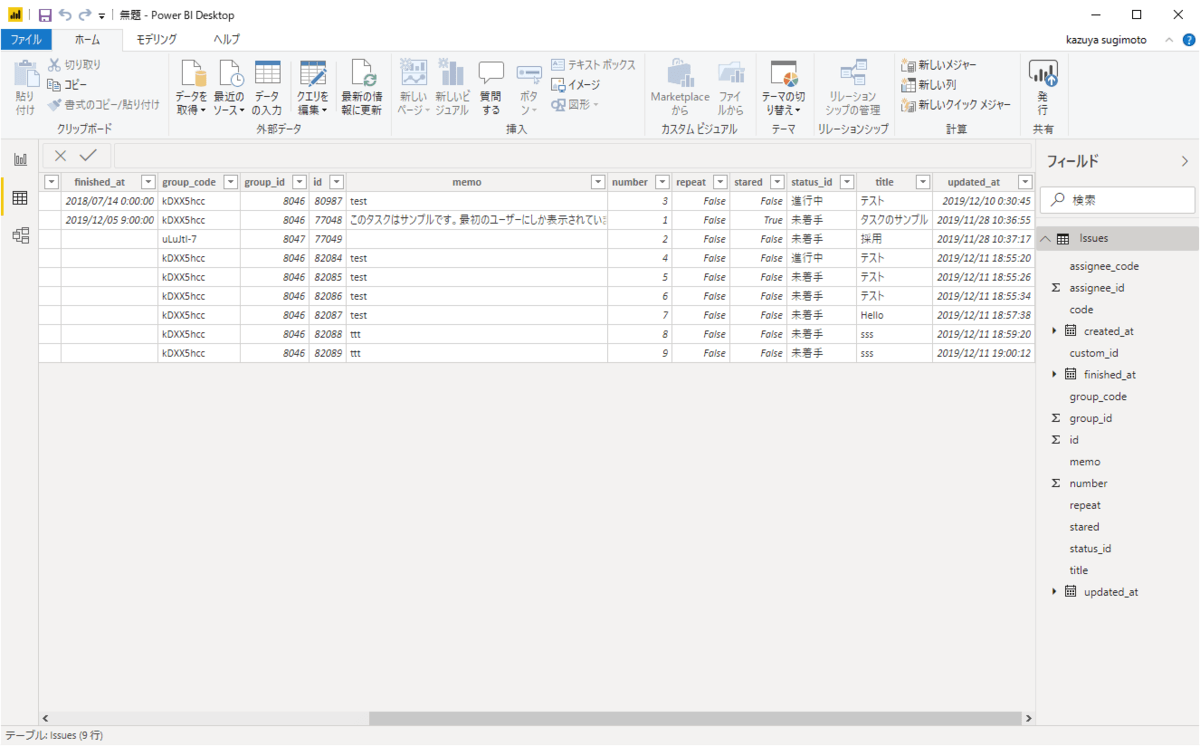Click the Fields 検索 search box

(x=1118, y=200)
